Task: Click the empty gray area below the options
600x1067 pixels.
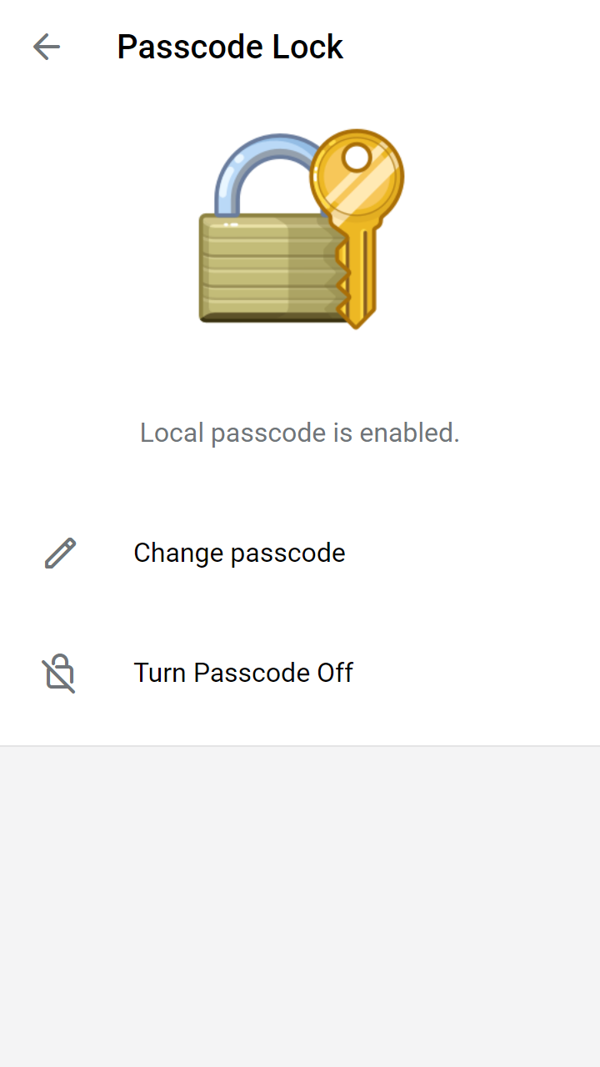Action: (x=300, y=900)
